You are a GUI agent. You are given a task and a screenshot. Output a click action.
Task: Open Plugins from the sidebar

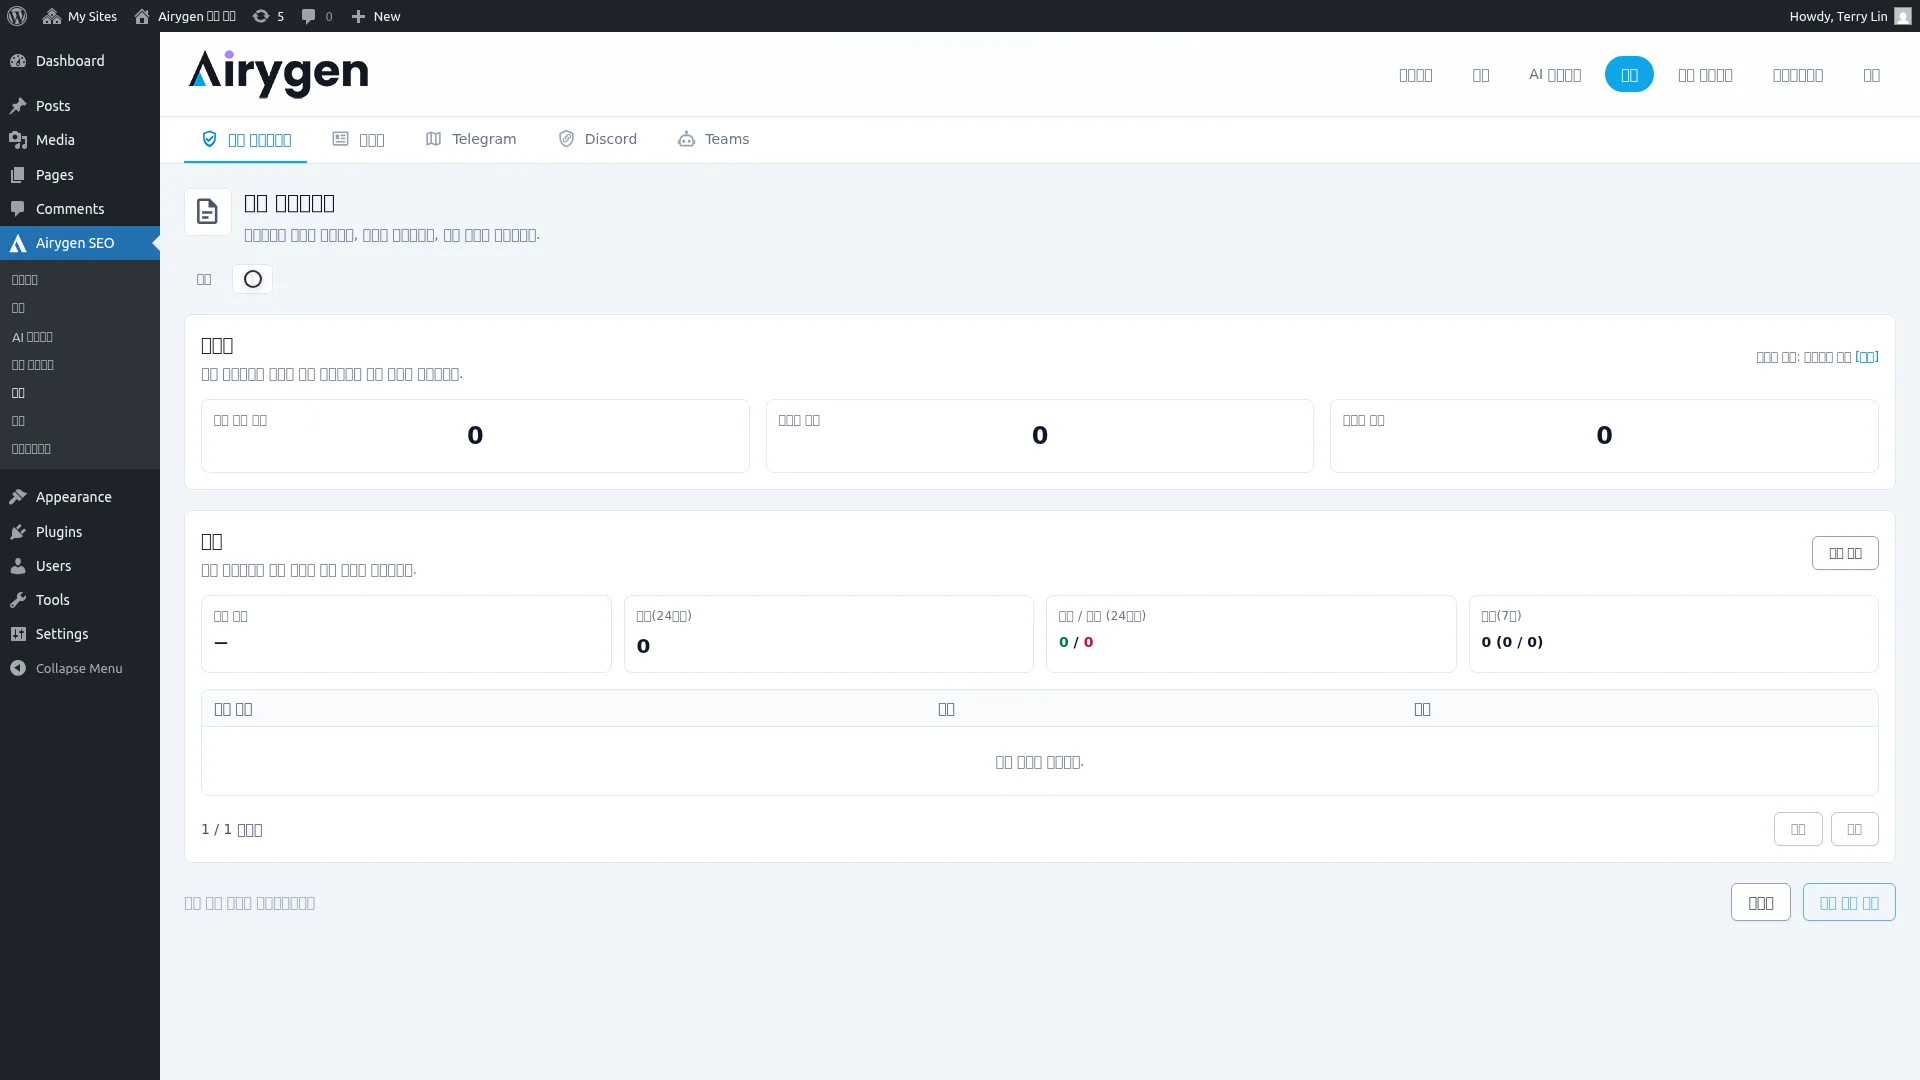[58, 531]
